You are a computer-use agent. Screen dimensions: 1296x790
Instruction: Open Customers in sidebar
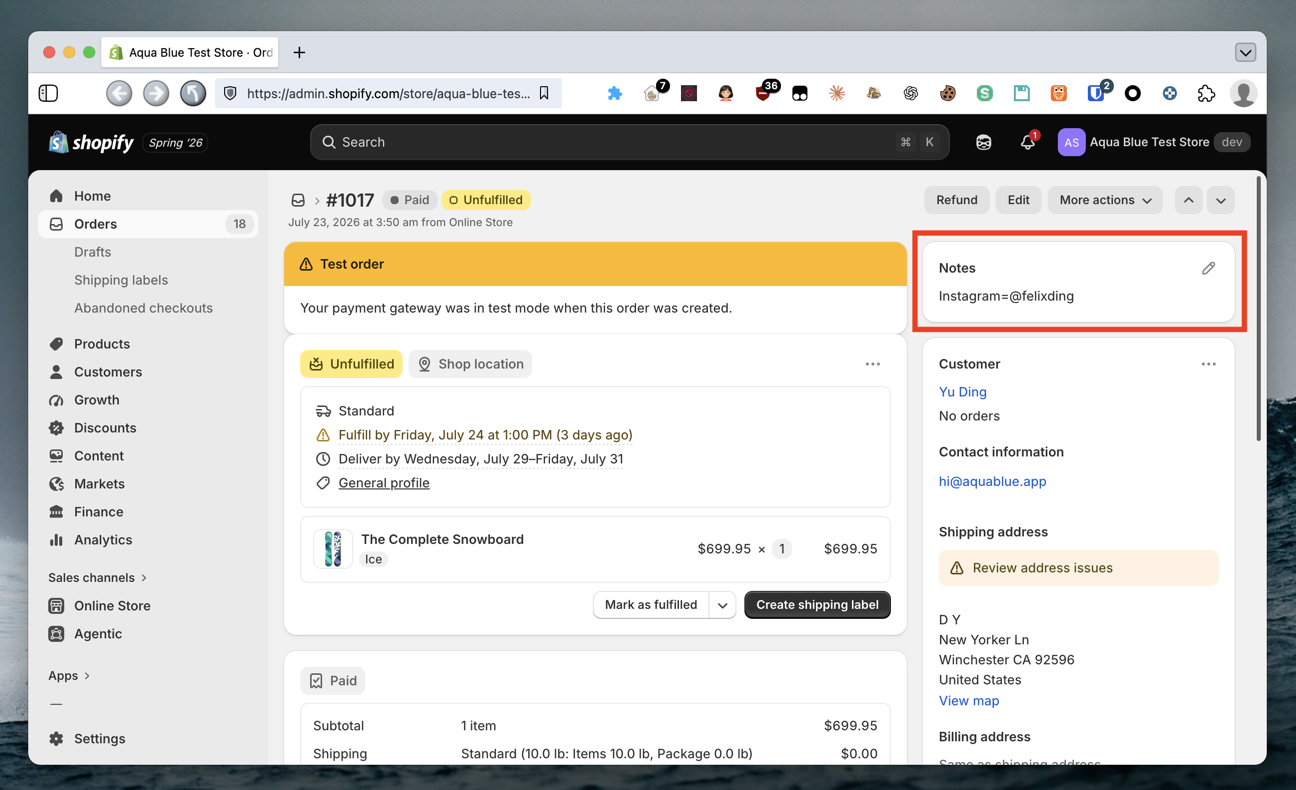click(x=148, y=372)
